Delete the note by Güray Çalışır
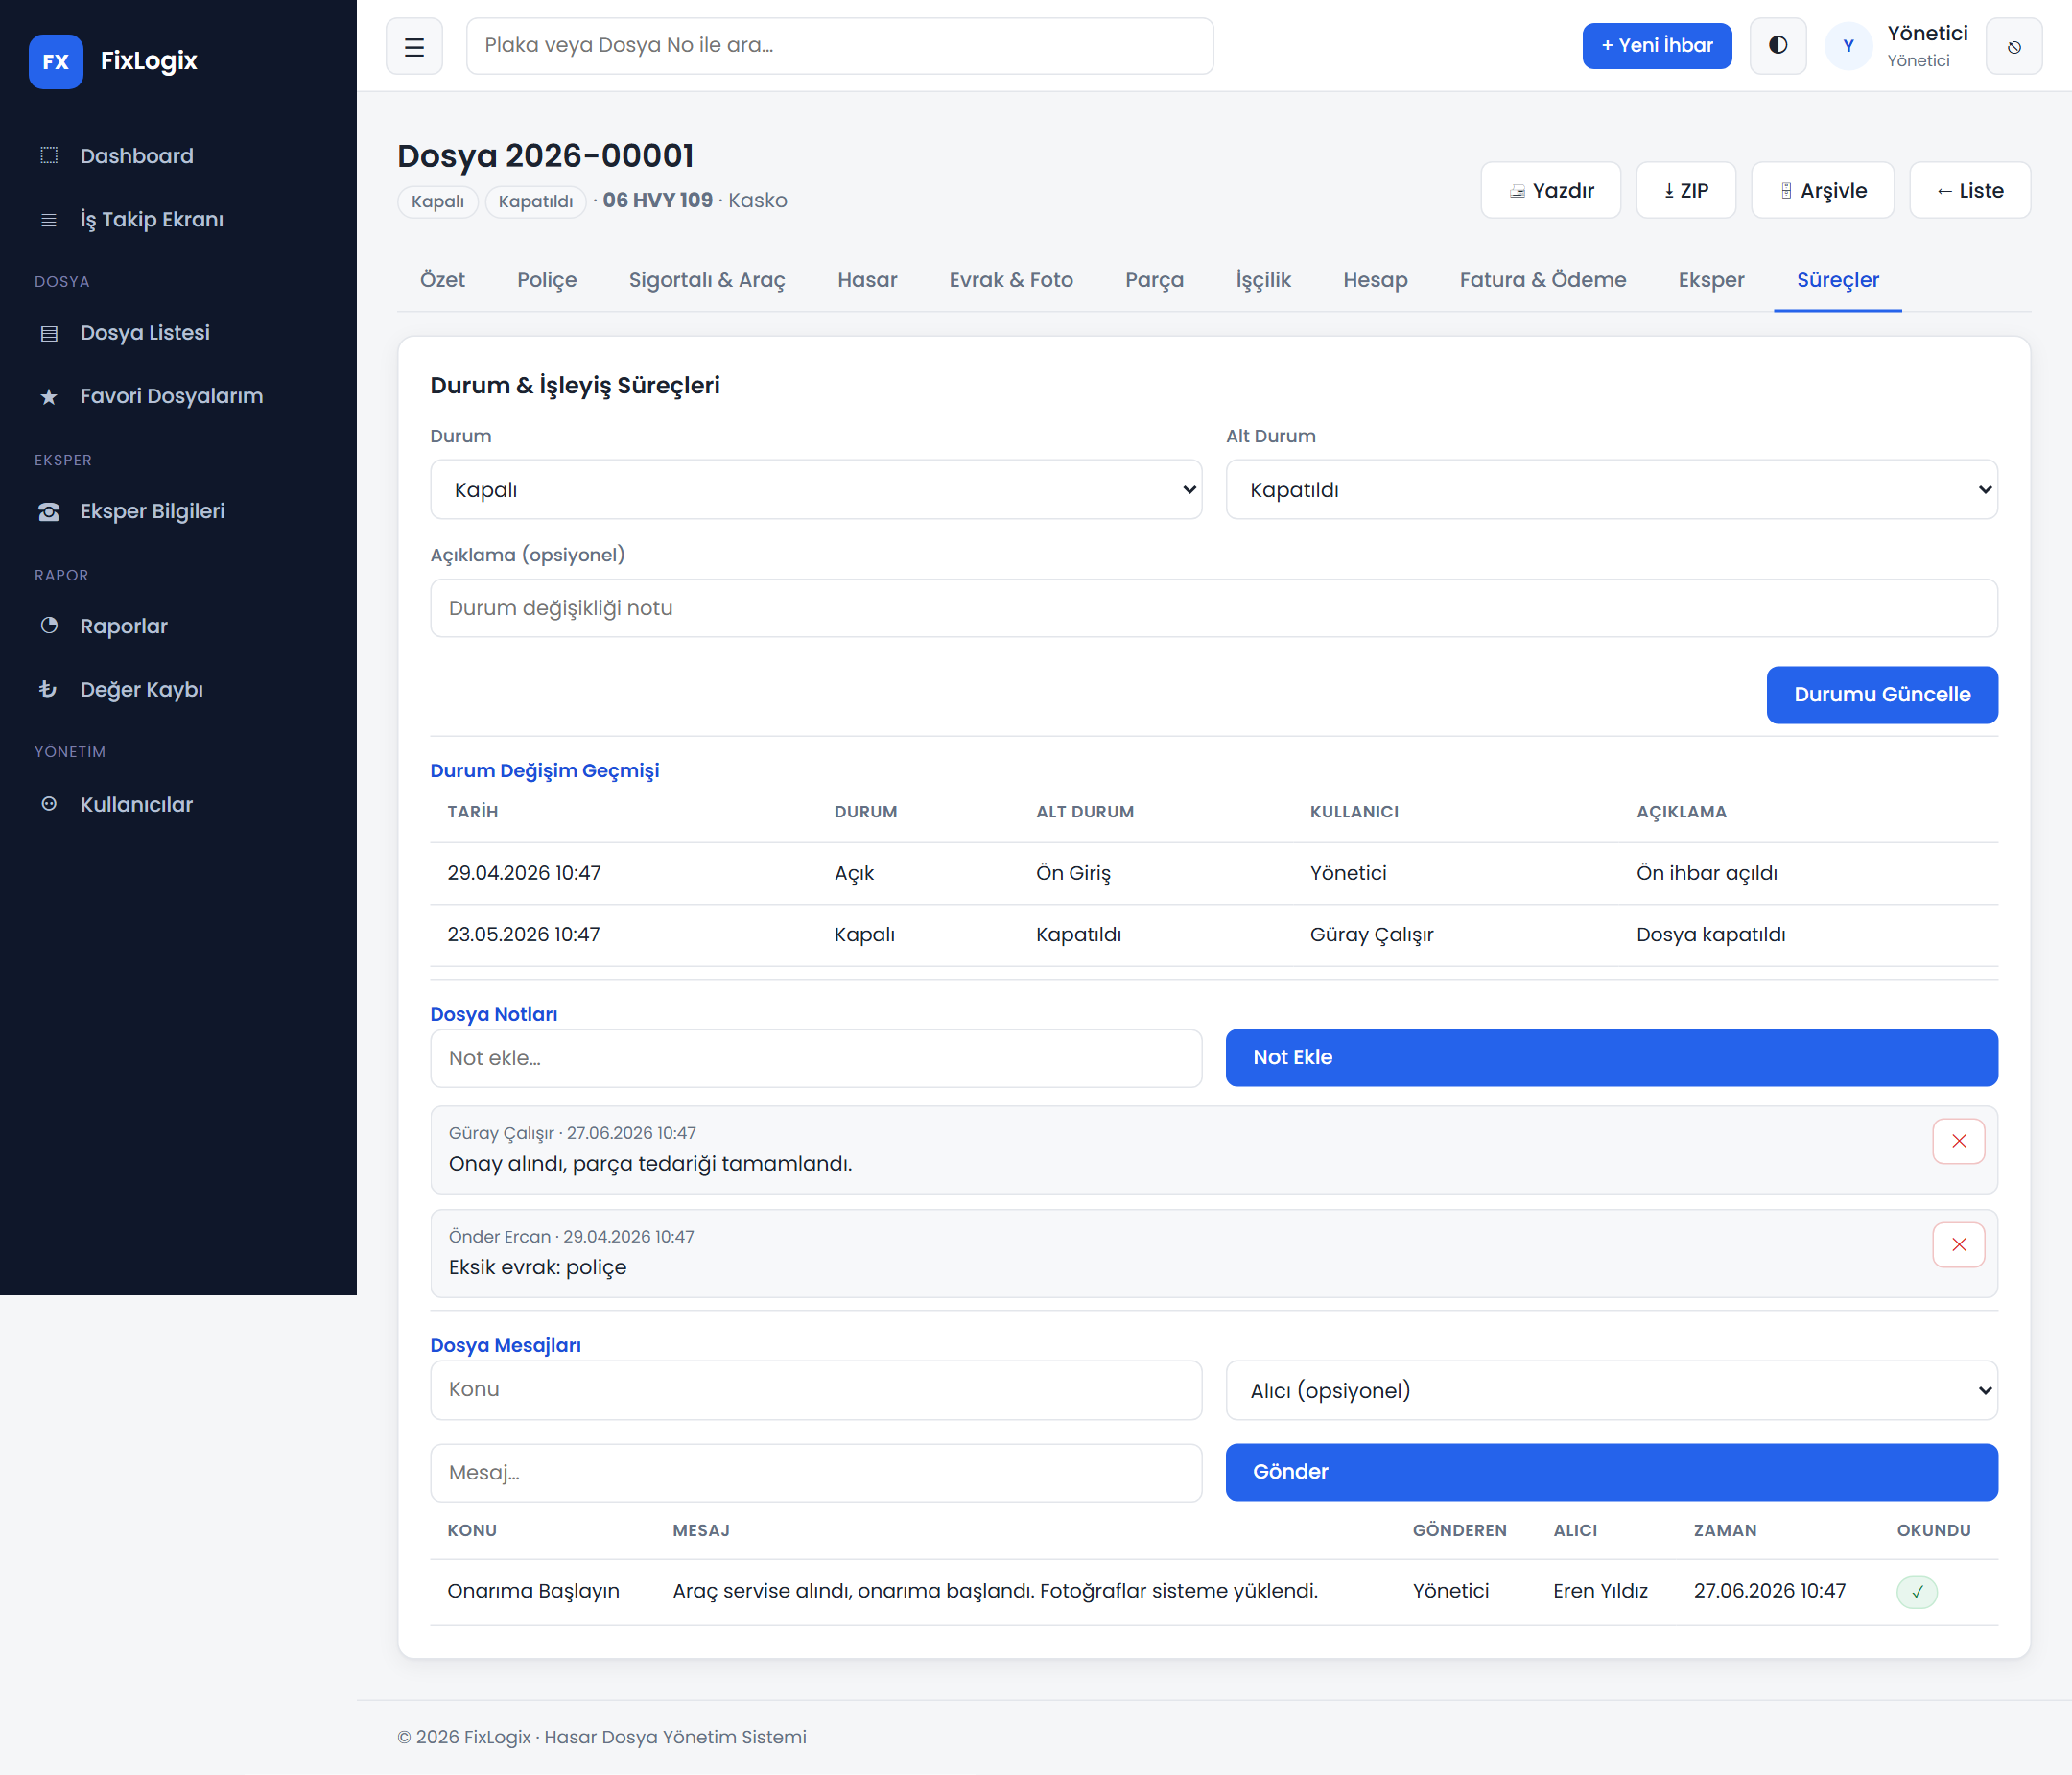Screen dimensions: 2072x1775 [1958, 1141]
